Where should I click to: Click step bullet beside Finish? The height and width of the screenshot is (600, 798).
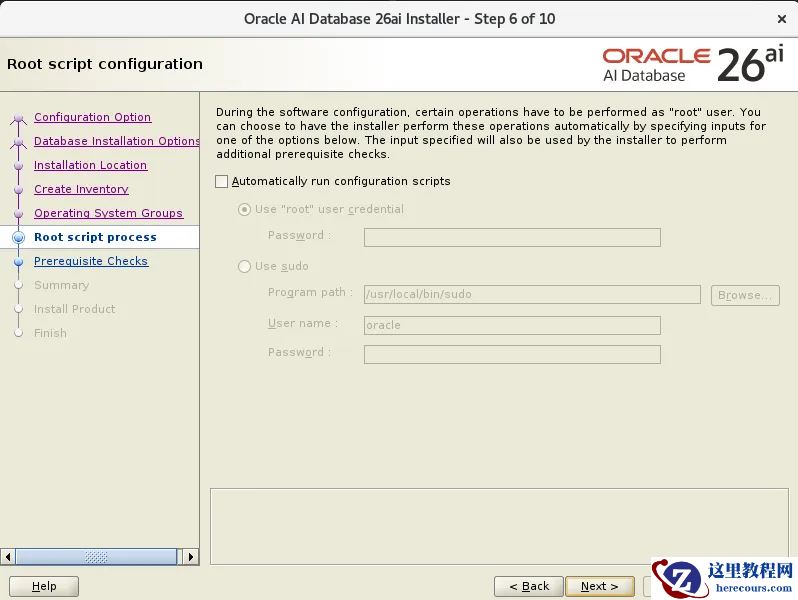[19, 333]
